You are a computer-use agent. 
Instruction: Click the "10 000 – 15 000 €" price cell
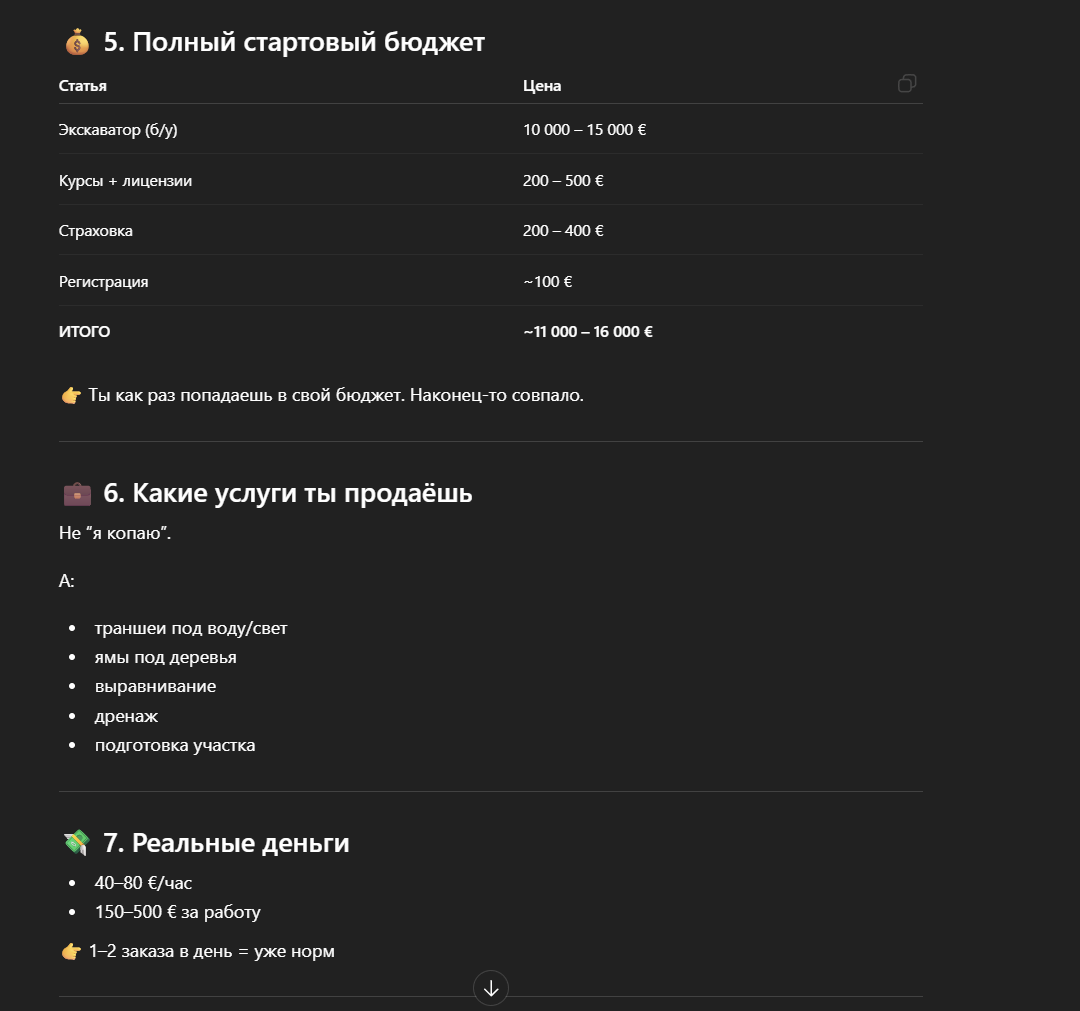pos(584,129)
